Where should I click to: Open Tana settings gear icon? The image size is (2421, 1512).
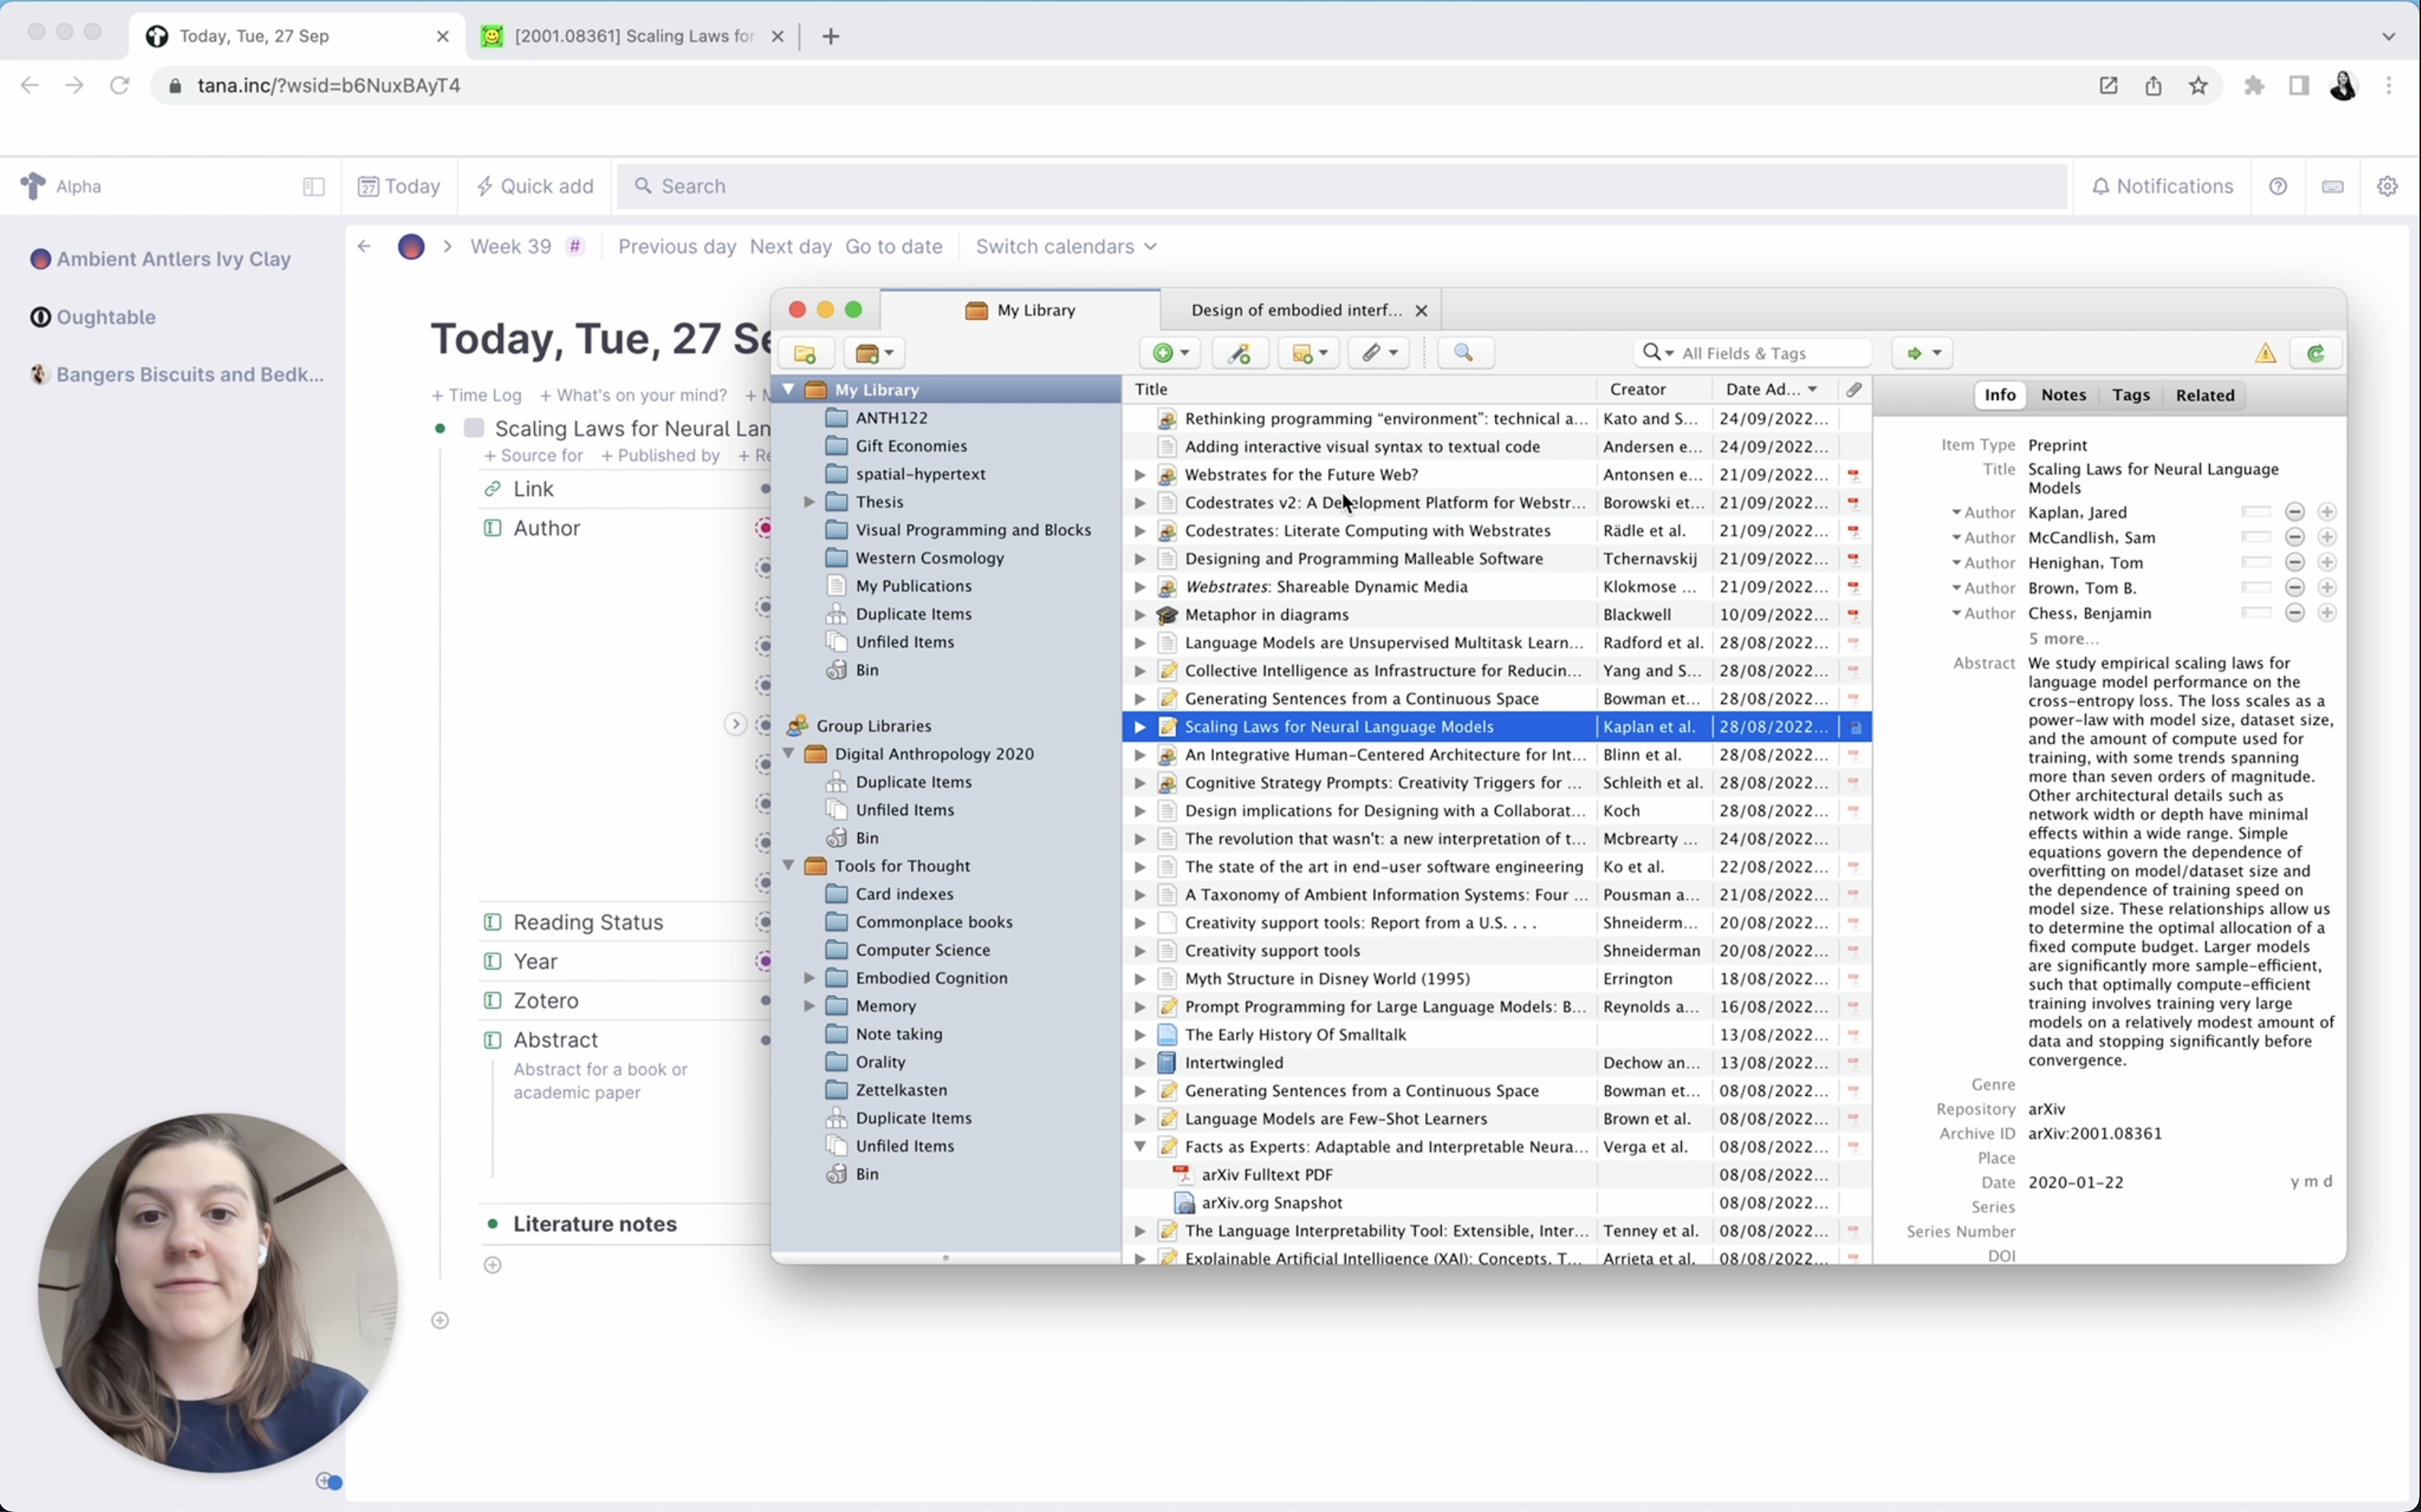point(2387,186)
